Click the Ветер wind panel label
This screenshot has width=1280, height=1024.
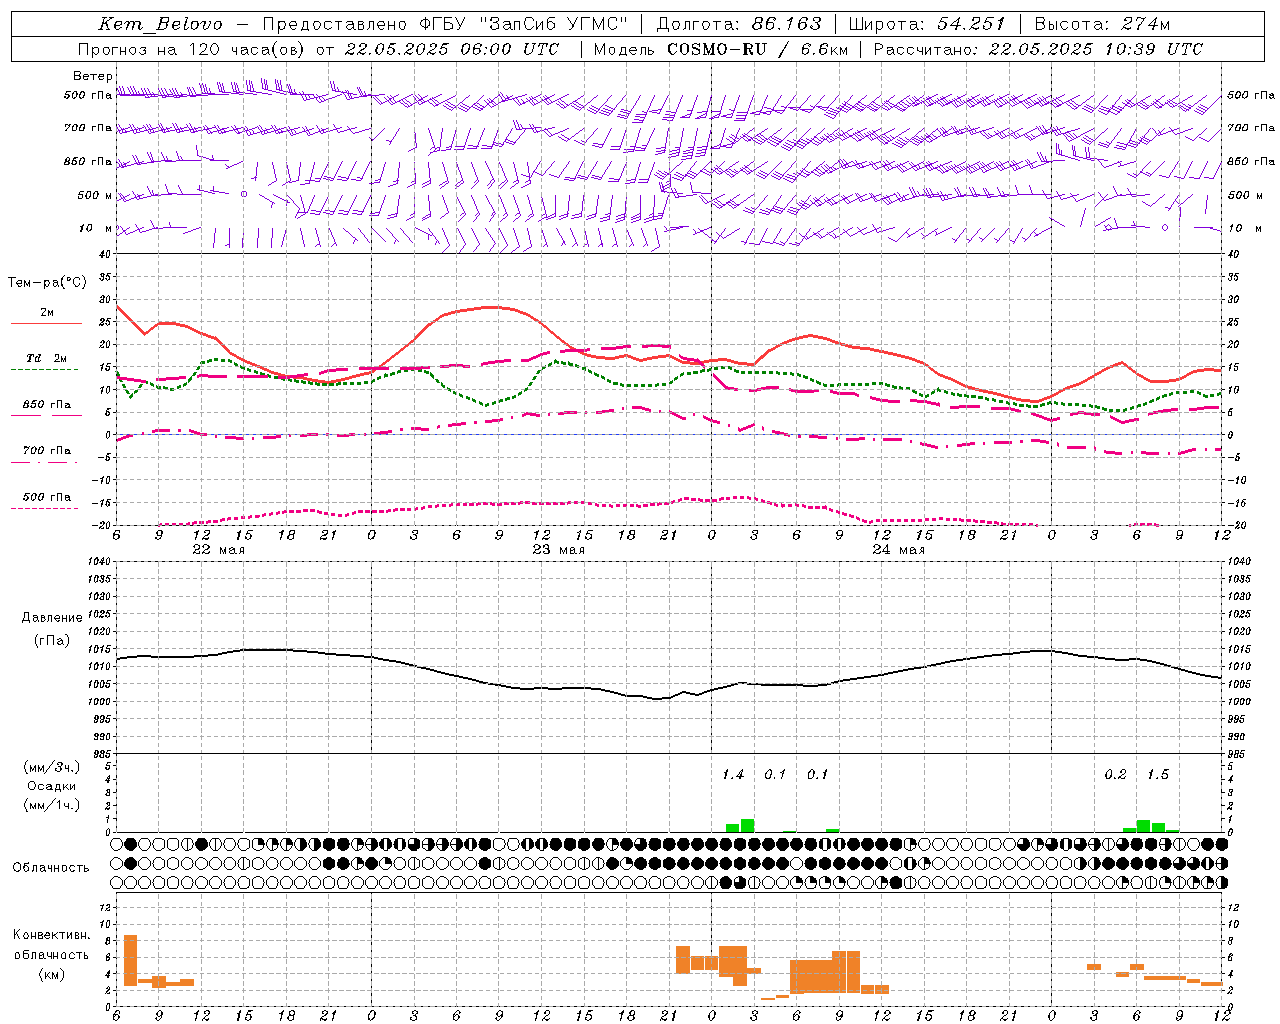click(93, 76)
